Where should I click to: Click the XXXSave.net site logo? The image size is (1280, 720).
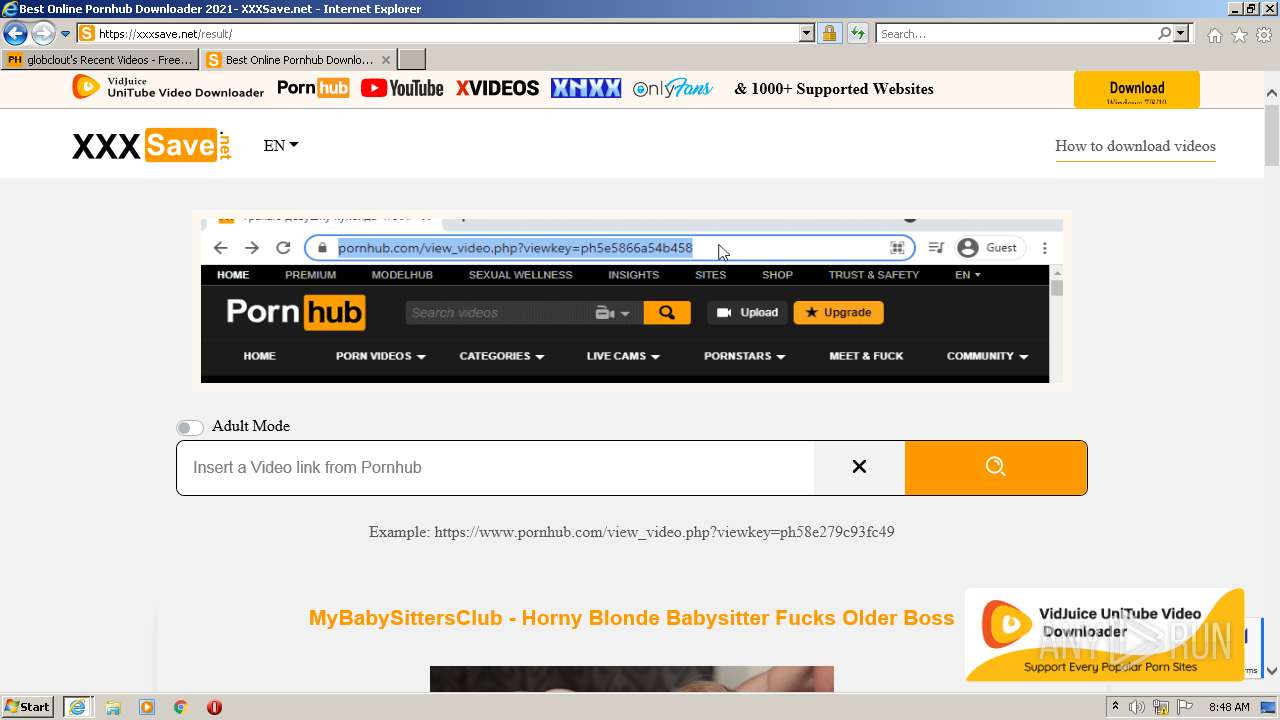point(152,146)
